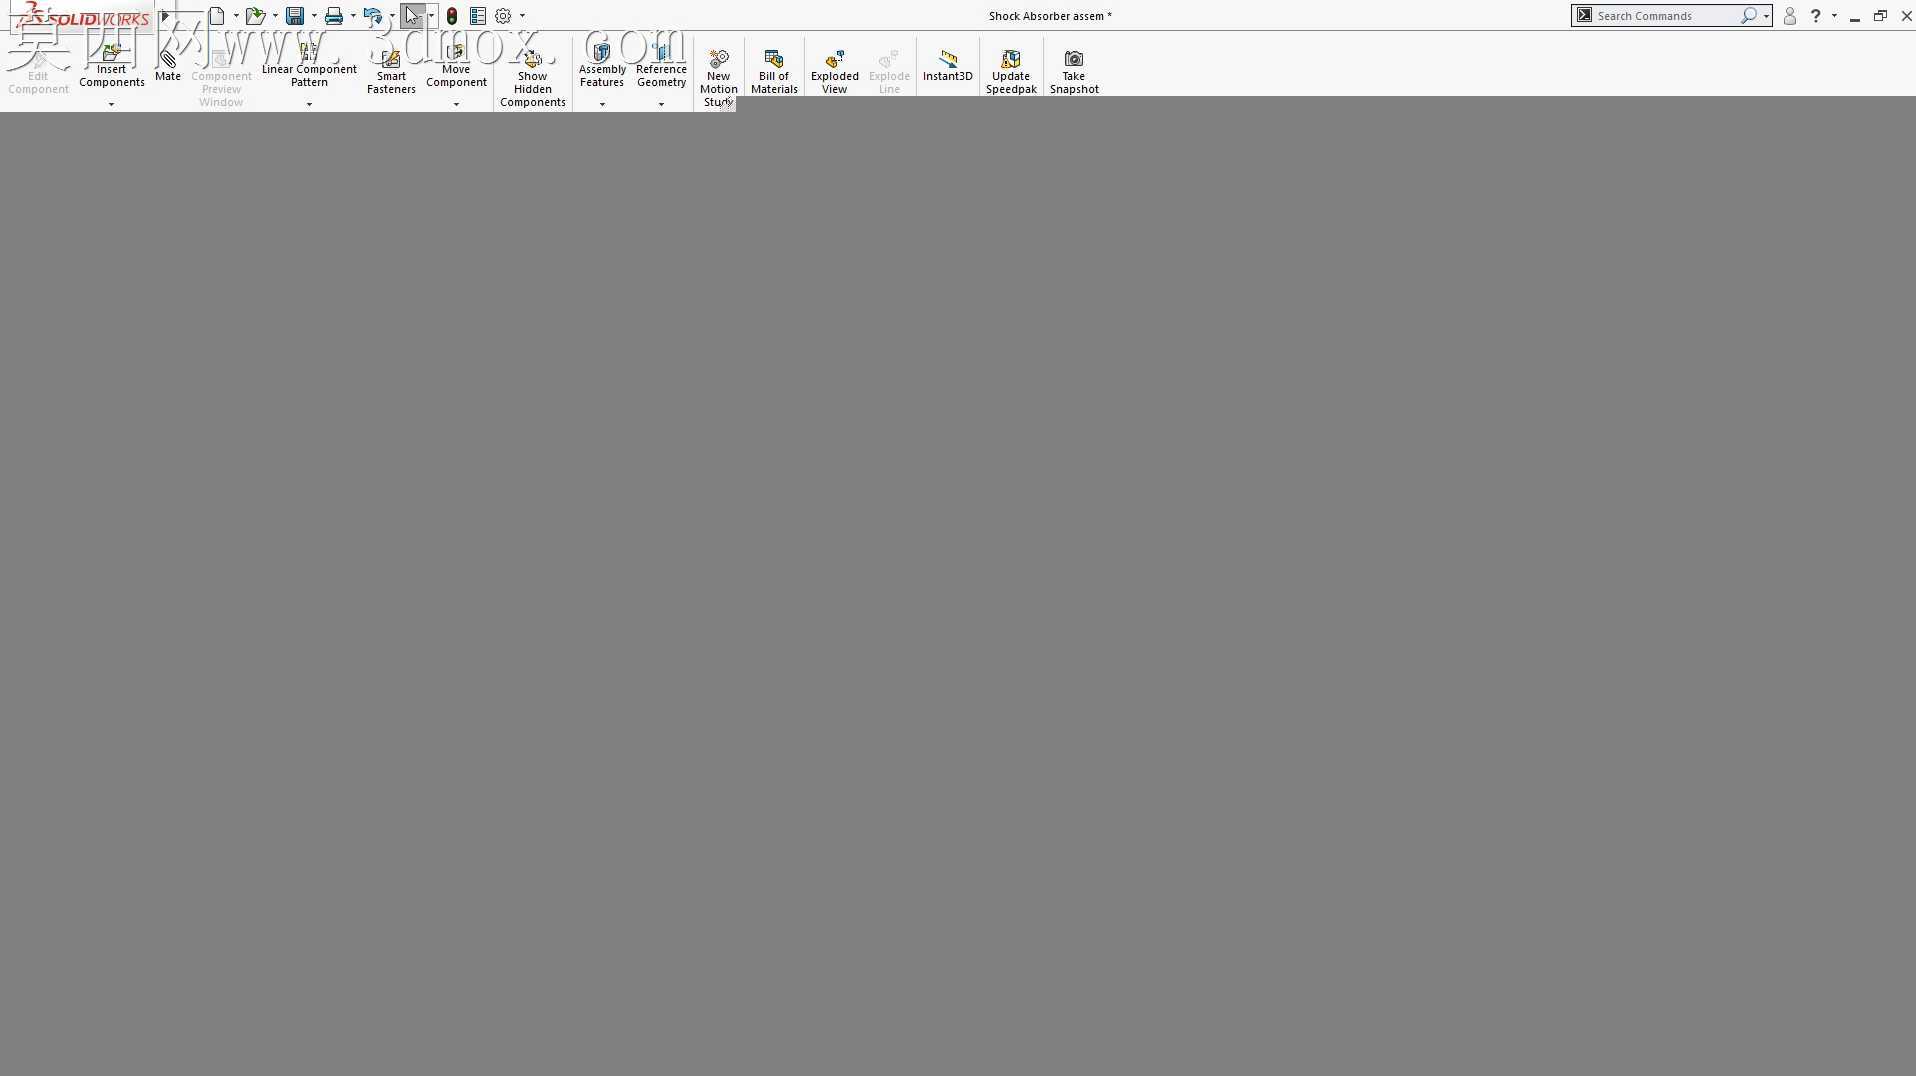Click the SolidWorks logo
The height and width of the screenshot is (1076, 1916).
[84, 17]
